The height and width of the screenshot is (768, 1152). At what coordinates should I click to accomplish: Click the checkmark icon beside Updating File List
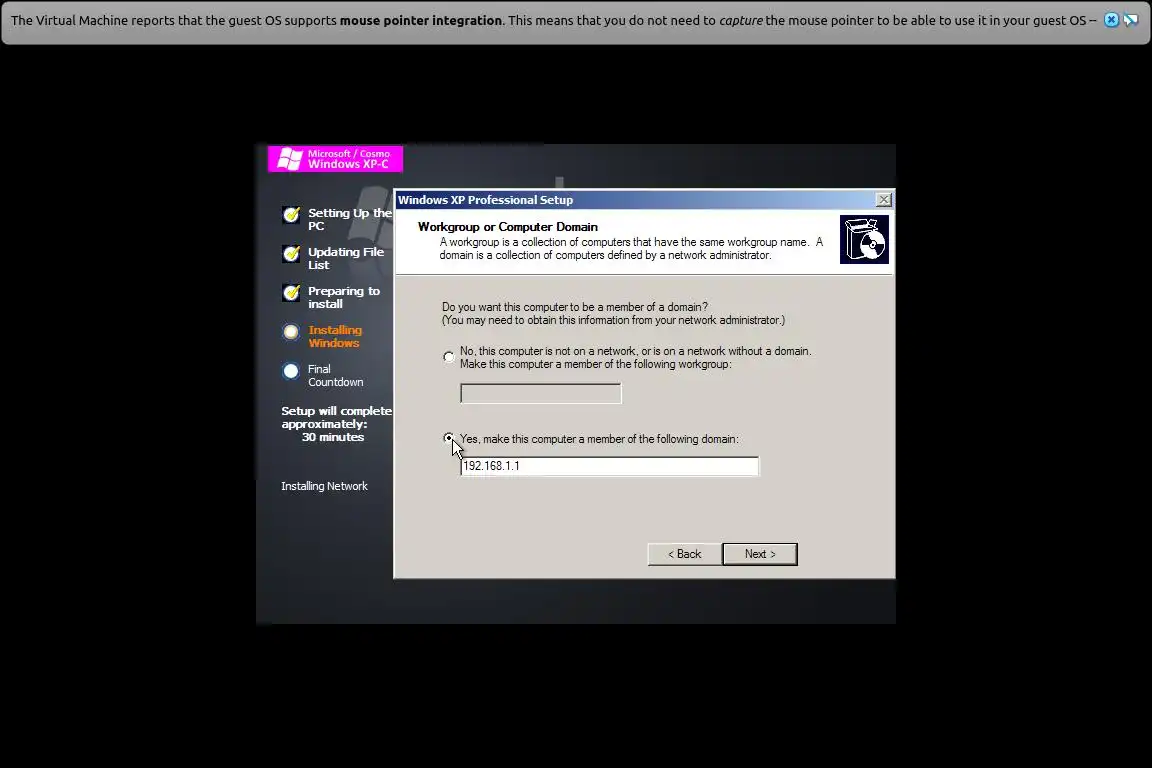tap(292, 254)
